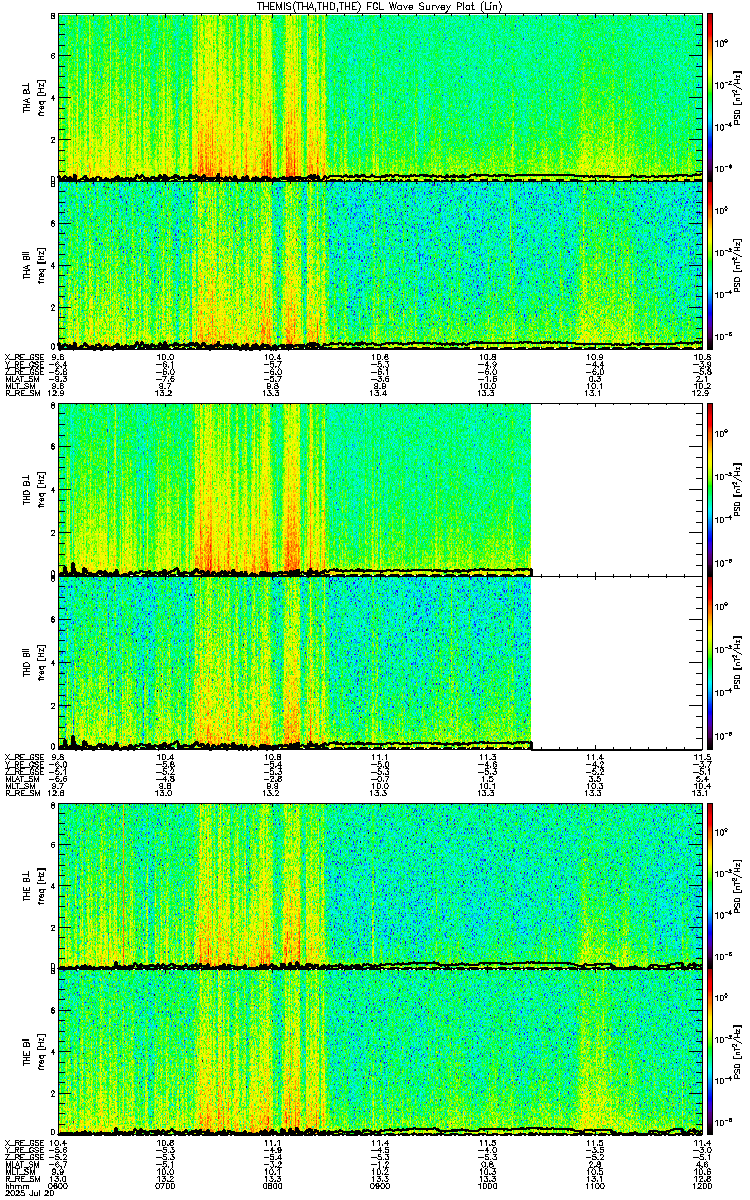The image size is (750, 1200).
Task: Click the hhmm axis label at bottom
Action: (14, 1187)
